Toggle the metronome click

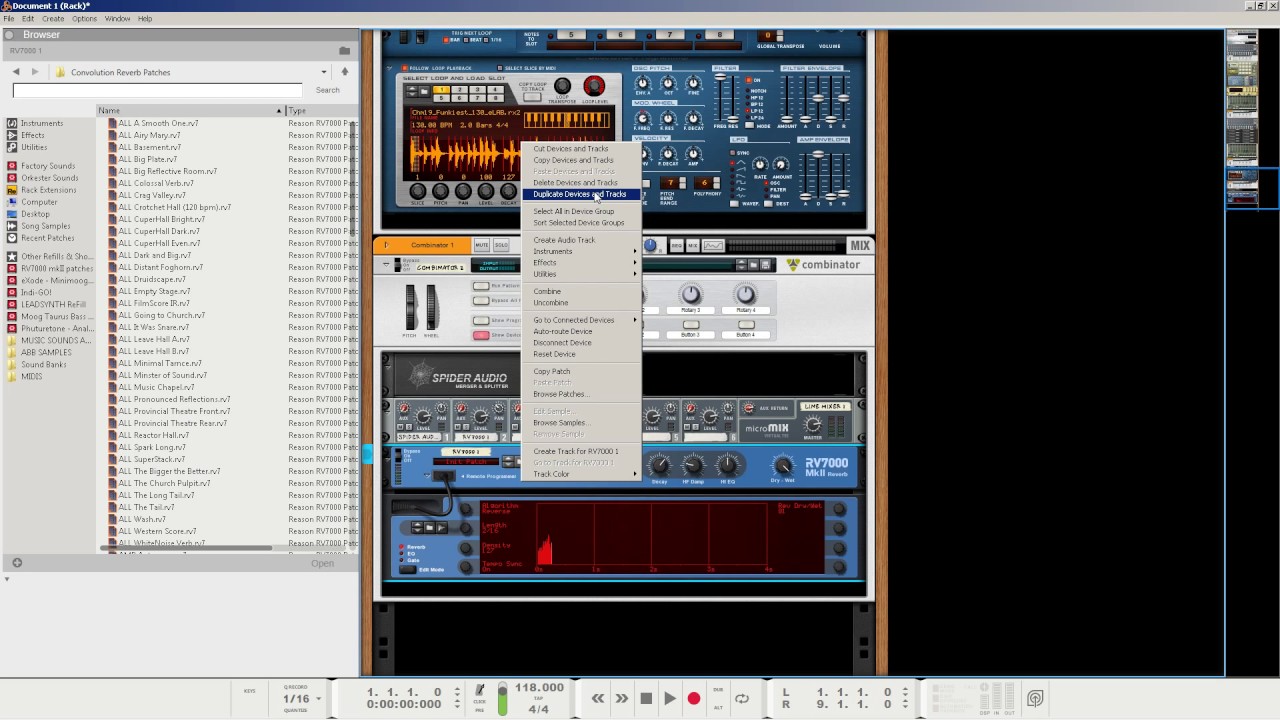tap(480, 690)
